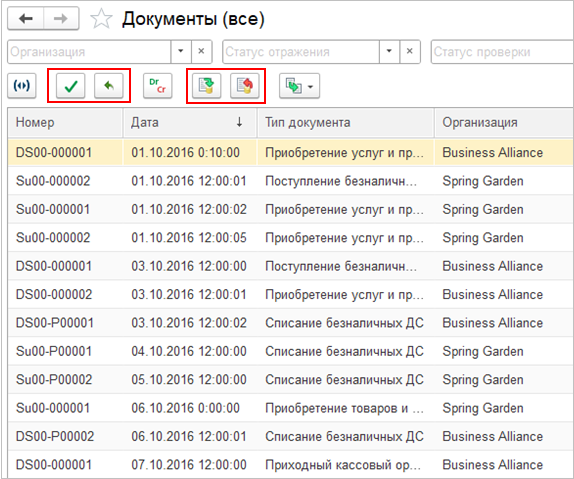This screenshot has width=574, height=479.
Task: Select row DS00-P00001 Списание безналичных ДС
Action: (291, 323)
